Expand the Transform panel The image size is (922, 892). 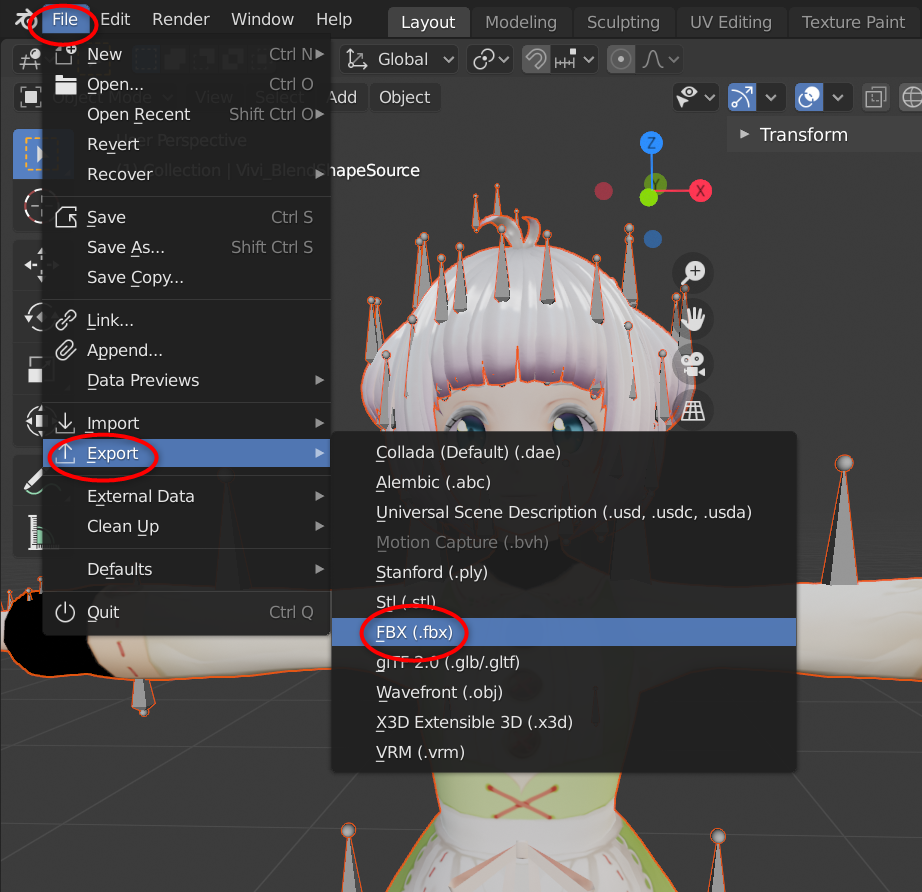point(824,135)
